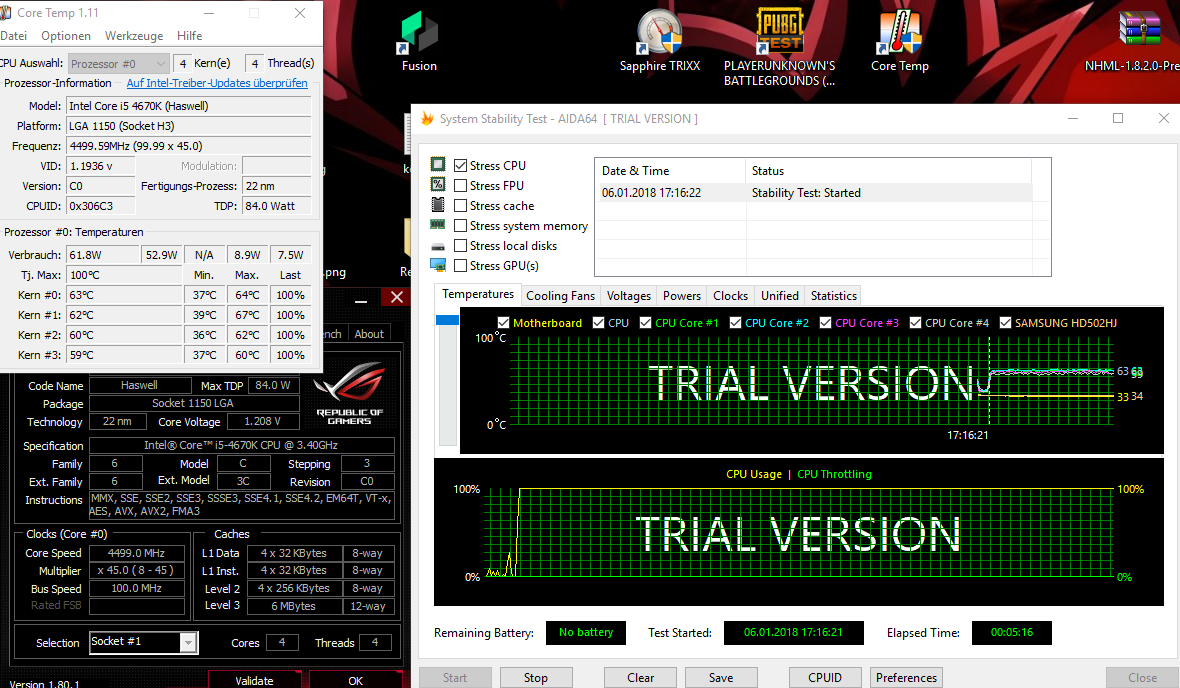Screen dimensions: 1180x688
Task: Click the Stress GPU monitor icon
Action: [x=438, y=265]
